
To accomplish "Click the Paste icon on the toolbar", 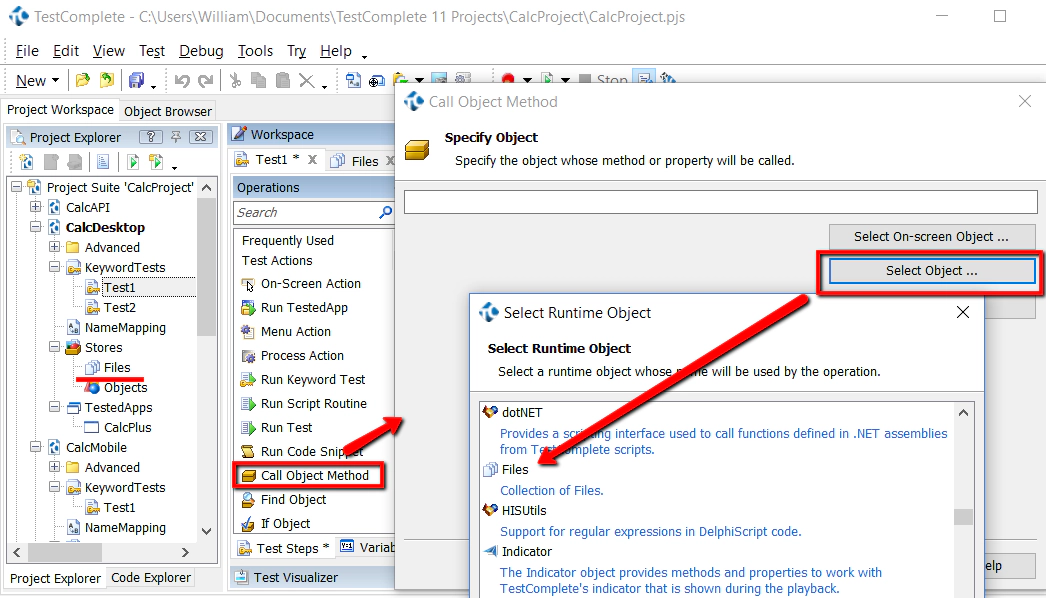I will coord(284,79).
